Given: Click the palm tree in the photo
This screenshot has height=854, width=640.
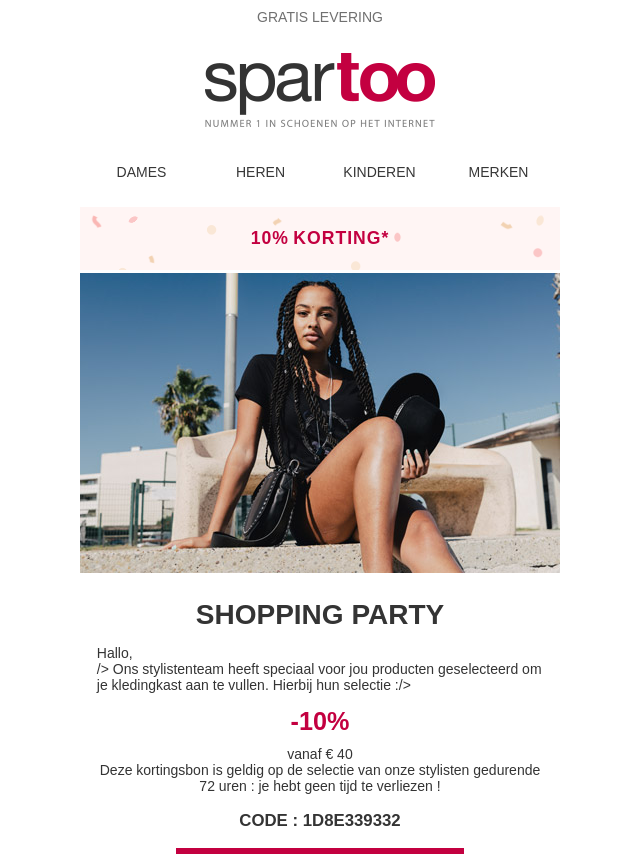Looking at the screenshot, I should click(187, 403).
